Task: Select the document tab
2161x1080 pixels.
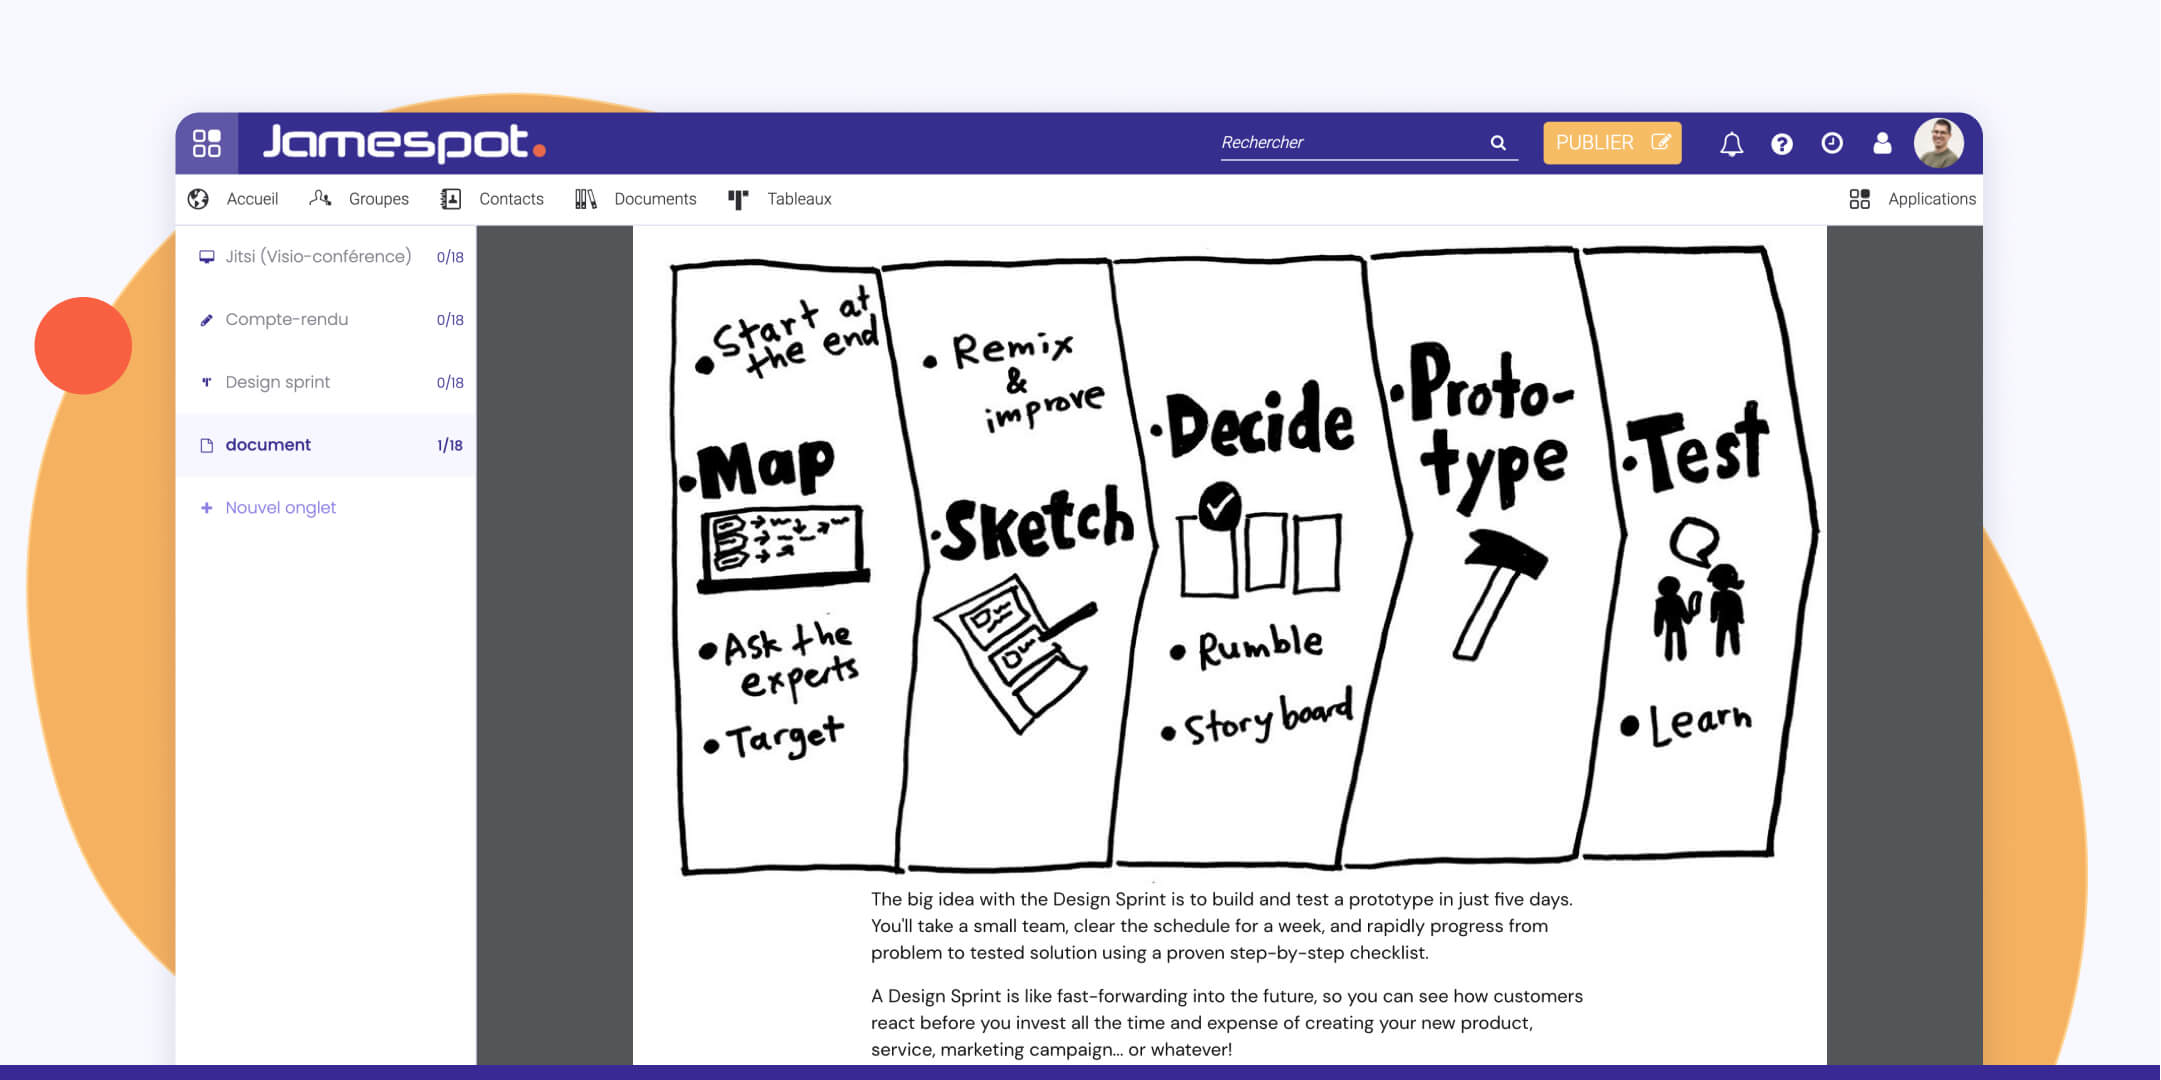Action: 326,445
